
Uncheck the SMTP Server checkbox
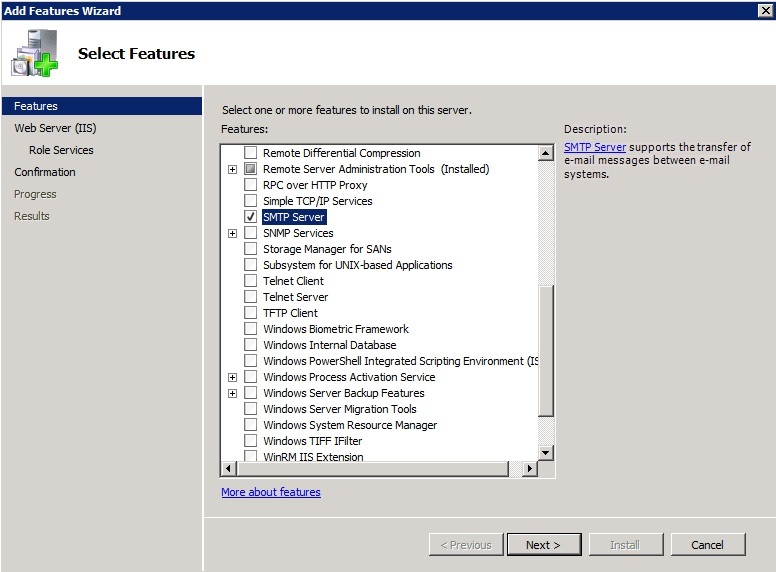point(251,217)
